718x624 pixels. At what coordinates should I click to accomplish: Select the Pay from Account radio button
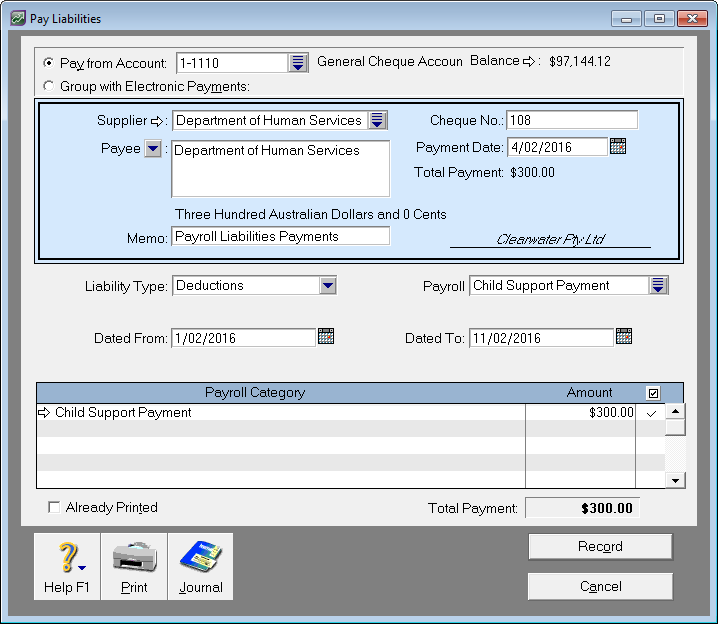pyautogui.click(x=49, y=63)
